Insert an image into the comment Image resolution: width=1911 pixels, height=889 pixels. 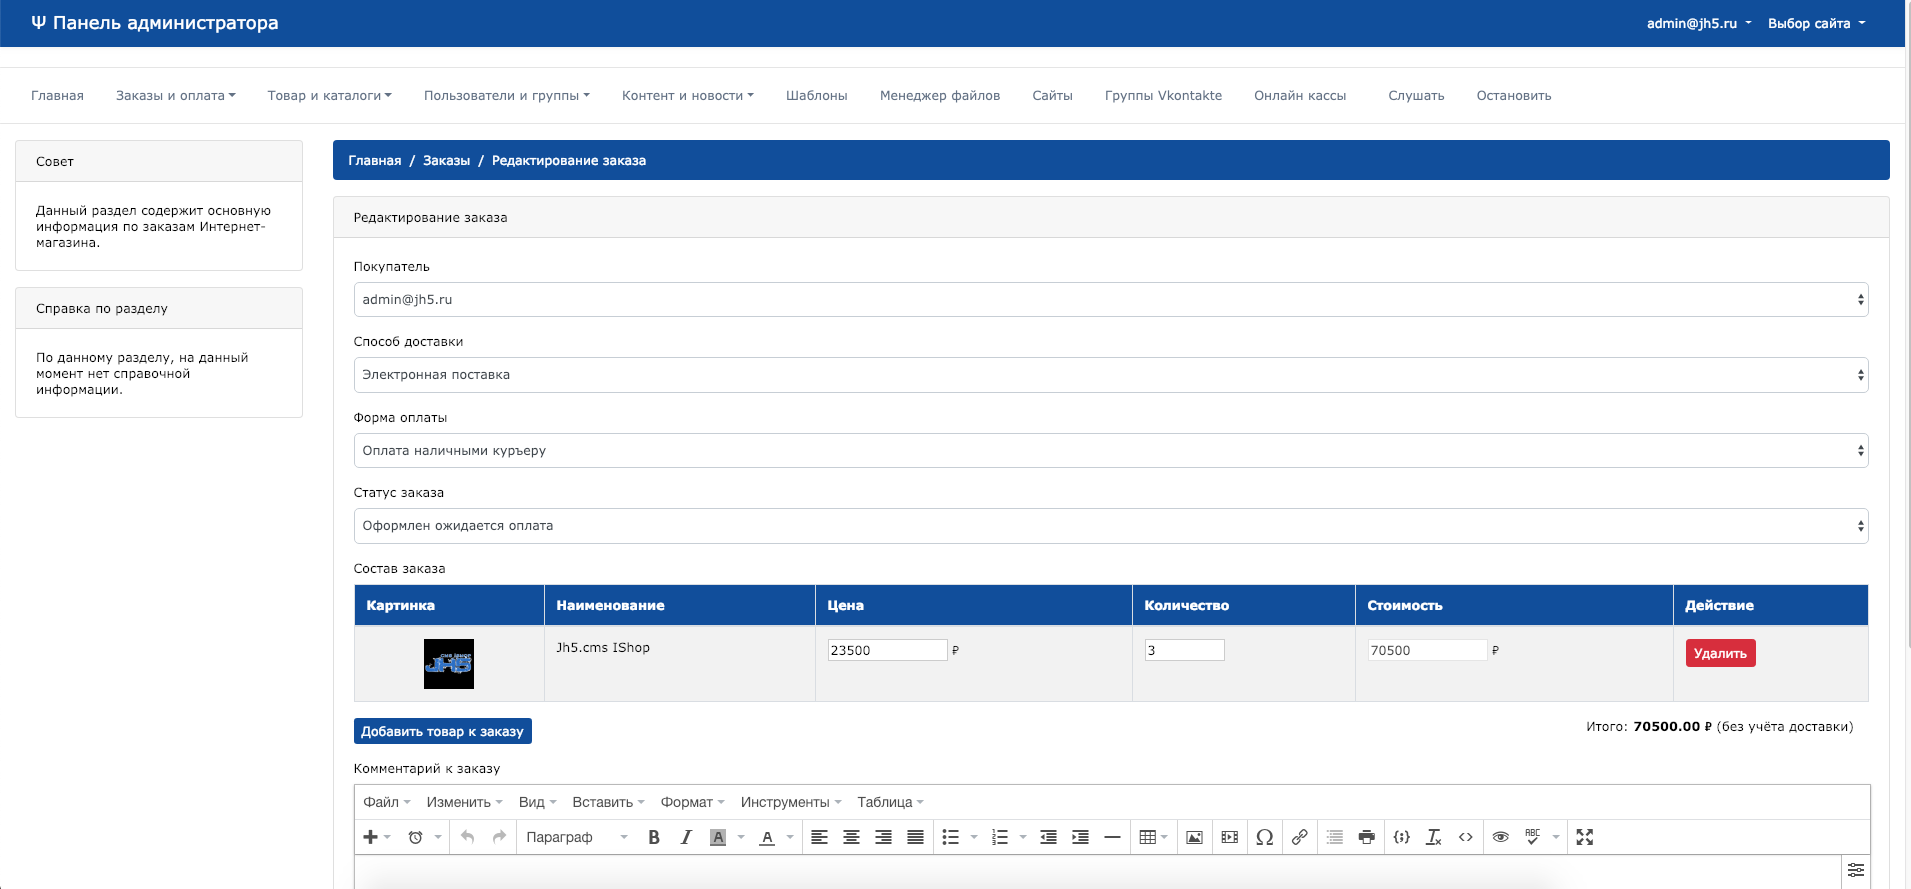(x=1194, y=837)
